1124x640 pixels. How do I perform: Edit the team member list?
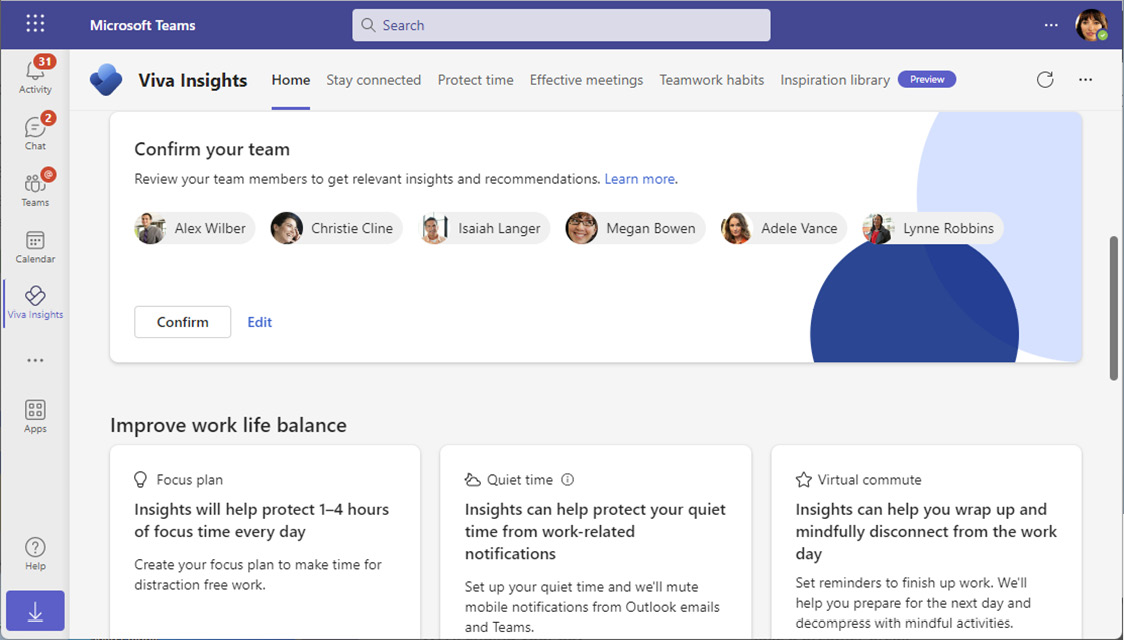click(x=259, y=322)
